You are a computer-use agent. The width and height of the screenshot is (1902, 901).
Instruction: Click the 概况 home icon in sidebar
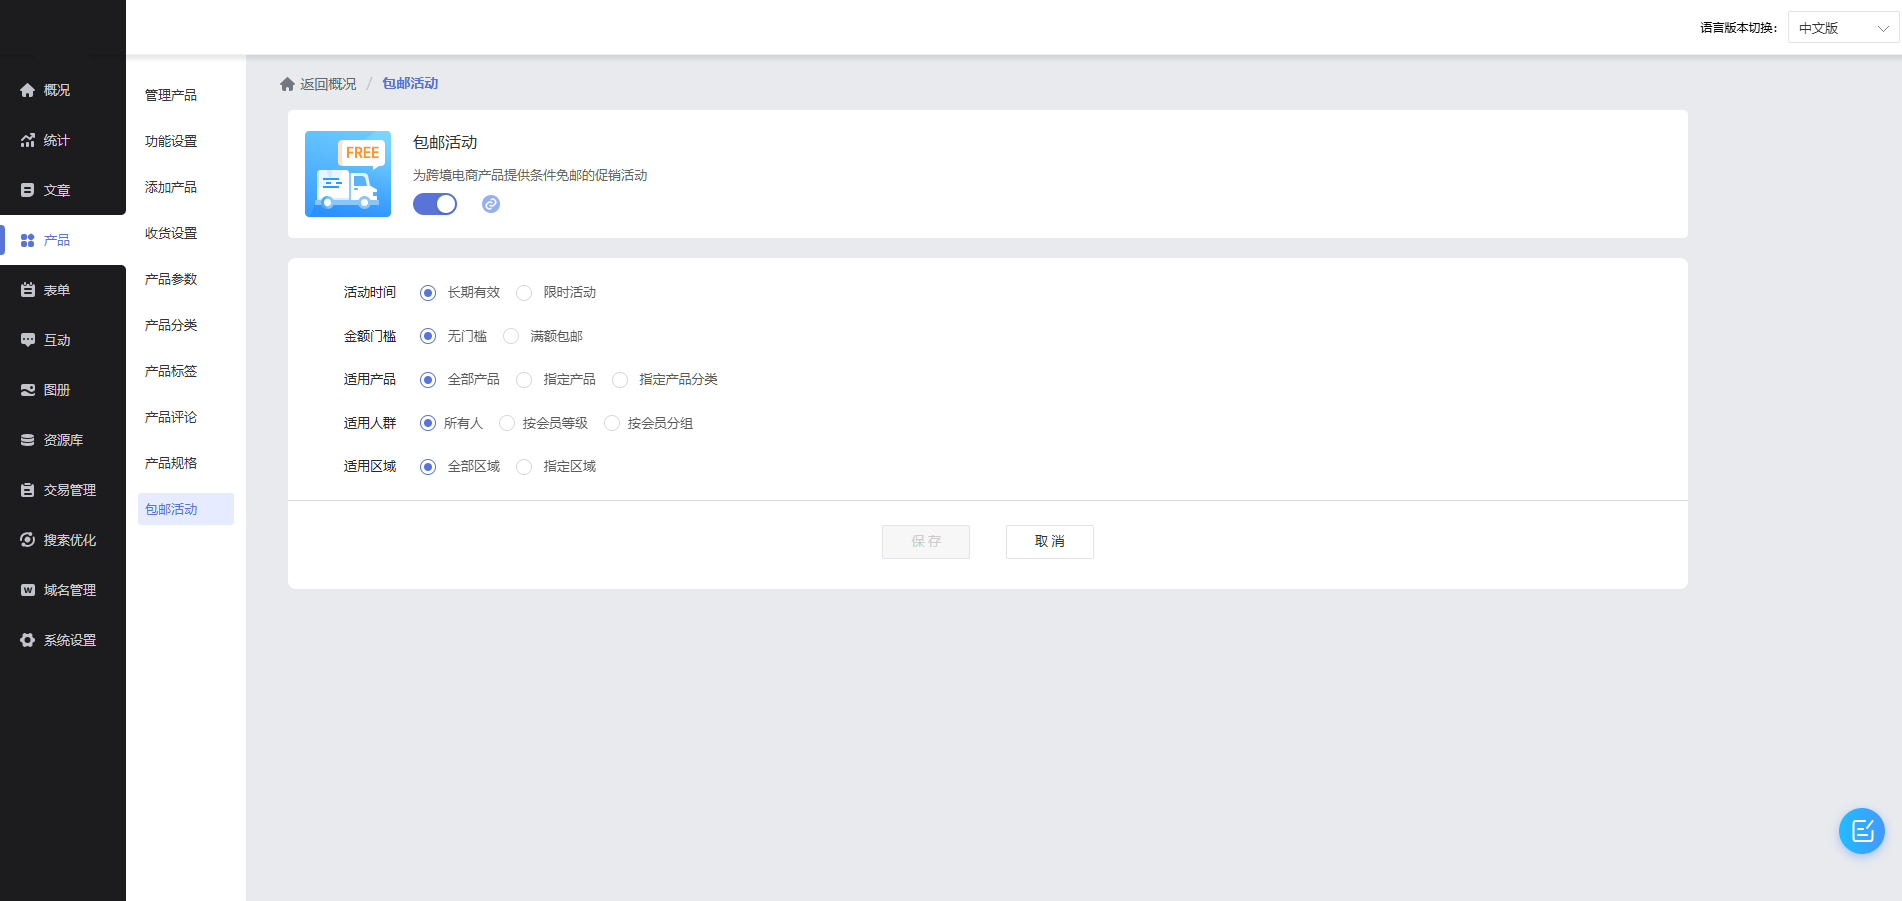point(28,90)
